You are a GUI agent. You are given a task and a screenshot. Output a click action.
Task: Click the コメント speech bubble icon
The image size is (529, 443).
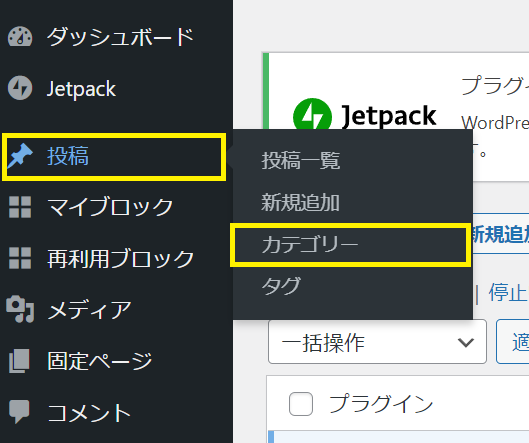19,411
